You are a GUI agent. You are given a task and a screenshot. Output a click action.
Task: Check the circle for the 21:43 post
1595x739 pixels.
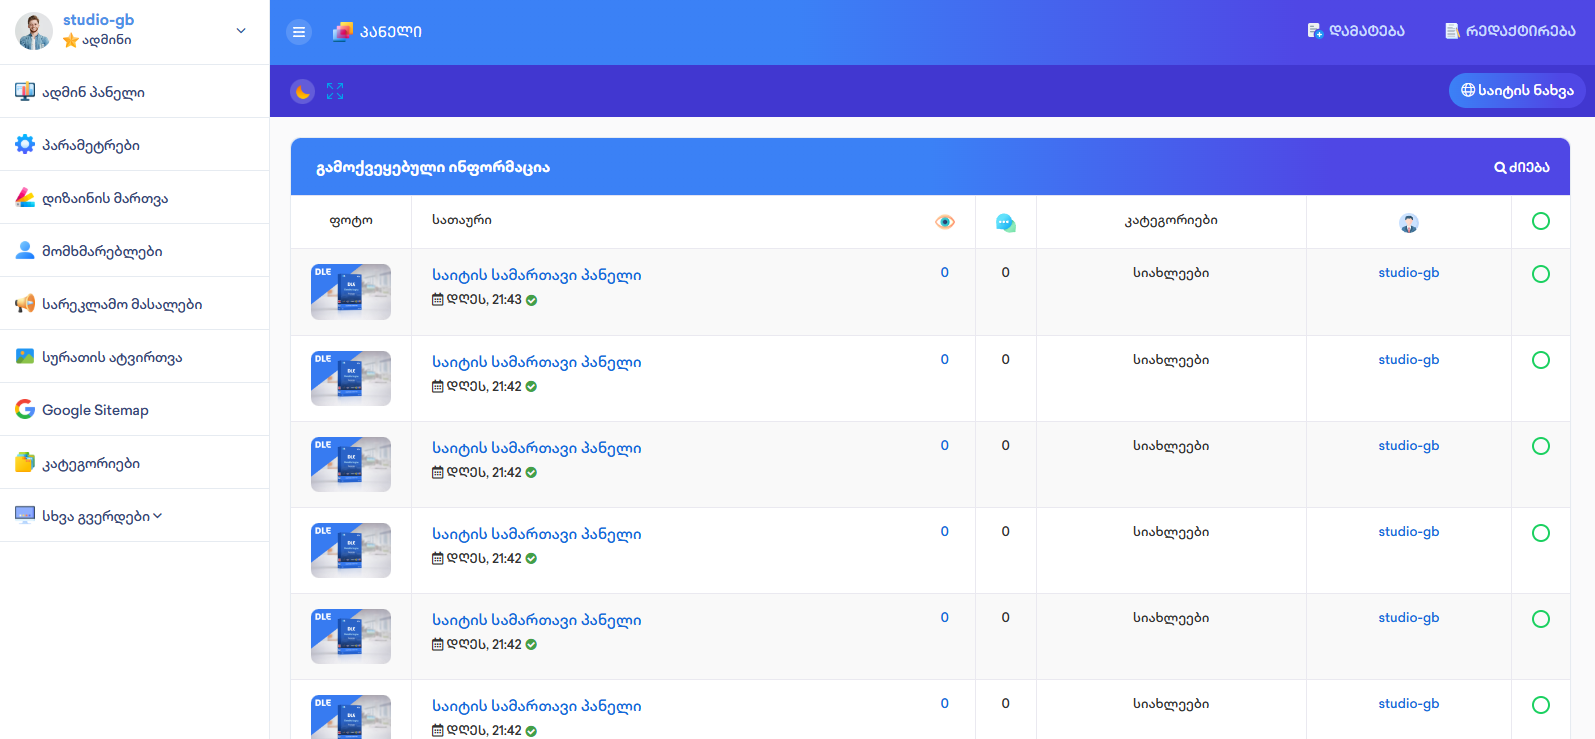point(1540,274)
